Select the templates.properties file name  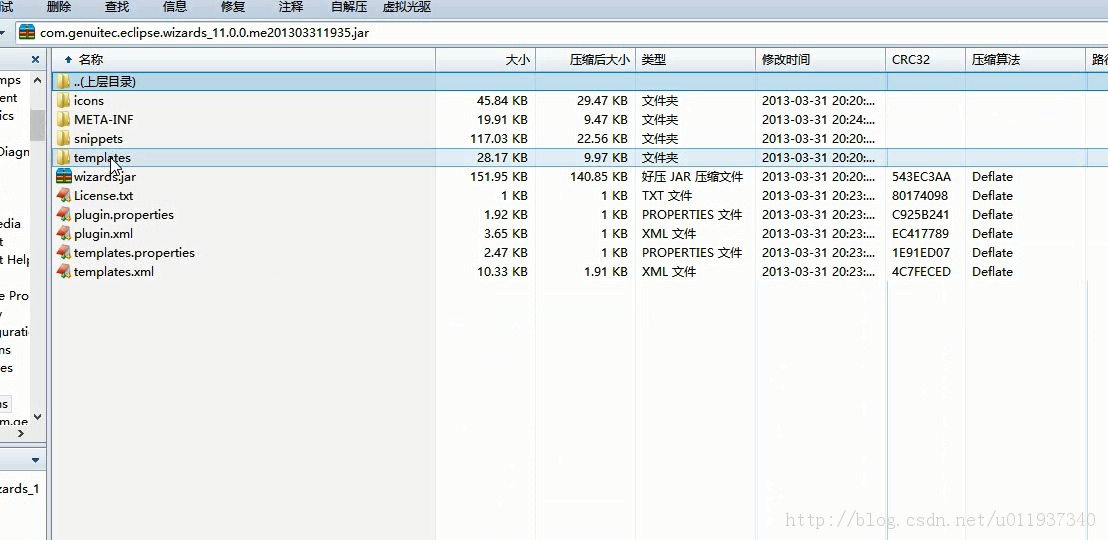[134, 253]
